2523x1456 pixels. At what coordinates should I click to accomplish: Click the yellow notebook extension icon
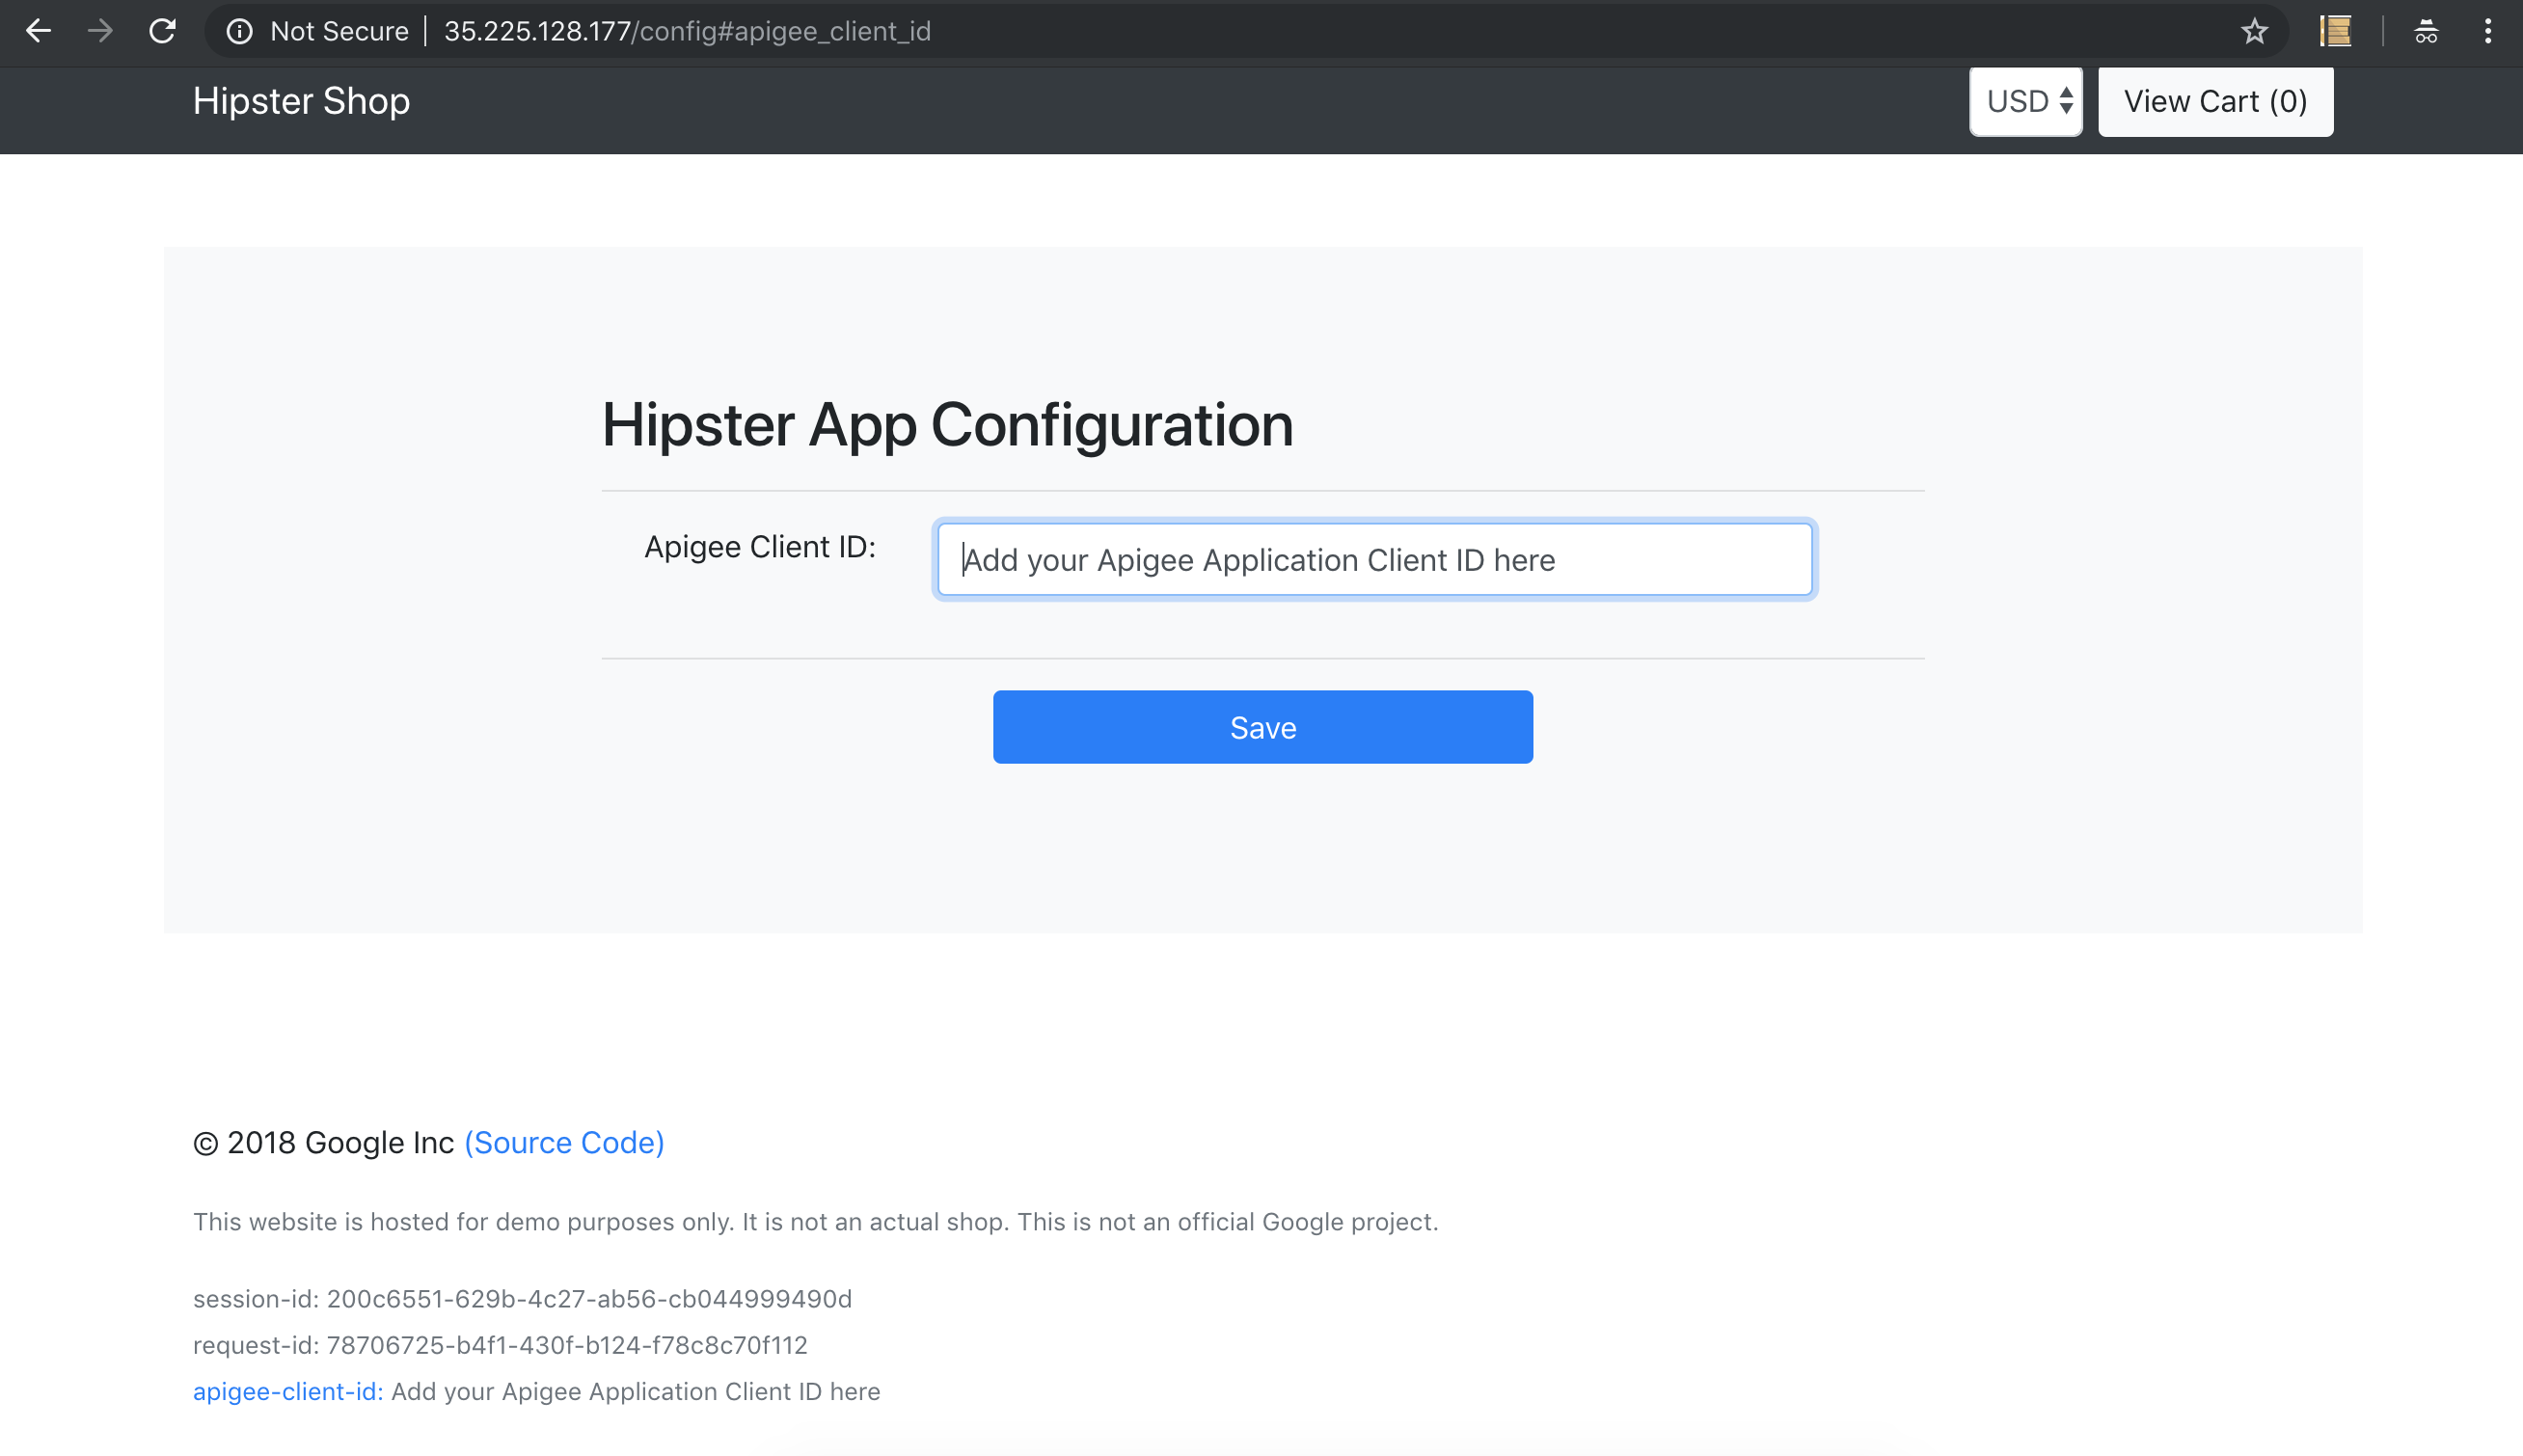pyautogui.click(x=2335, y=32)
